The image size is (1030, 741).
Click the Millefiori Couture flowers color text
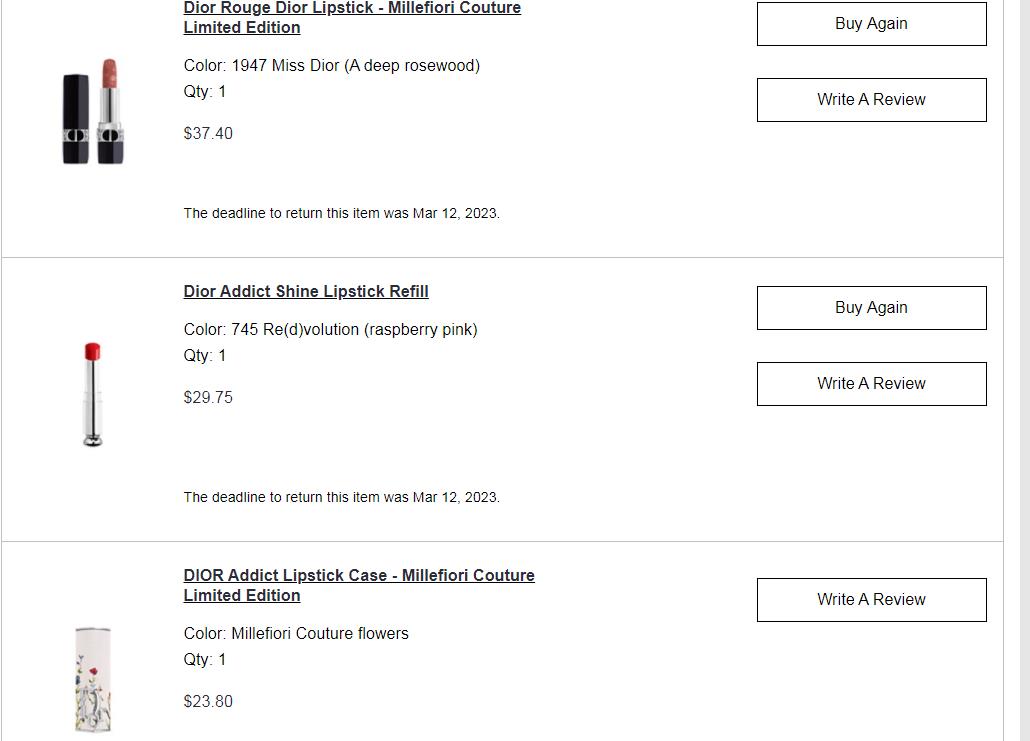pyautogui.click(x=296, y=633)
